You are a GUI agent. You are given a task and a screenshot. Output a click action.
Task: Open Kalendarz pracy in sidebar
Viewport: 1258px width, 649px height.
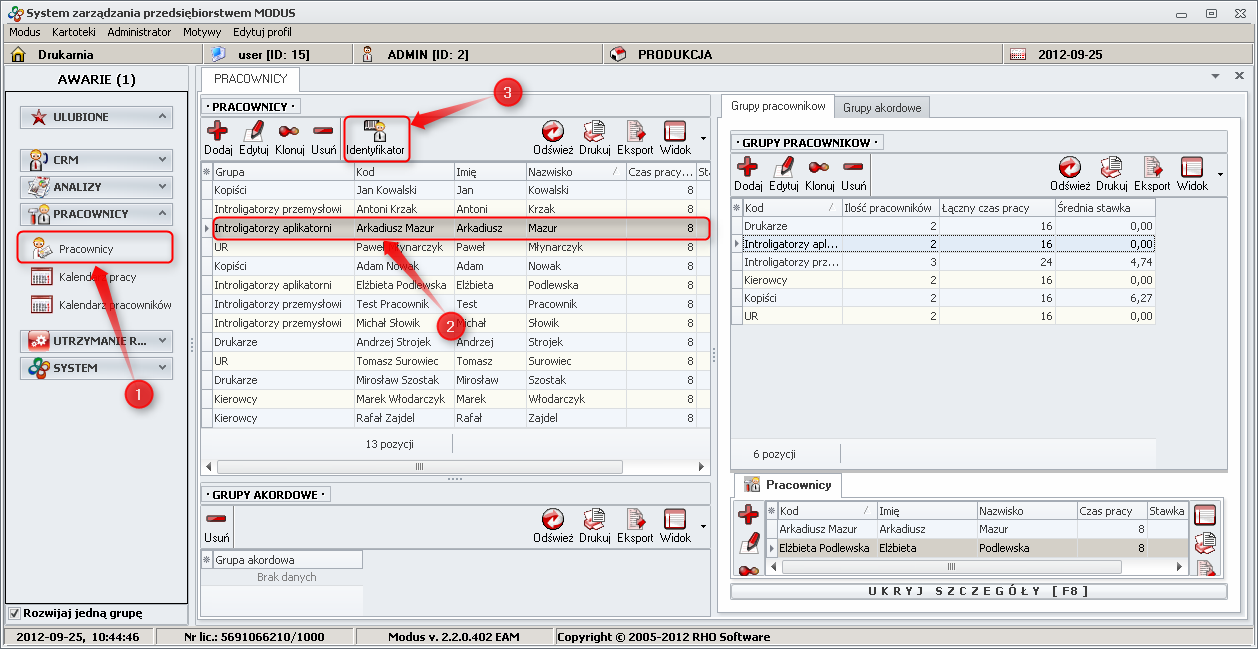(97, 277)
